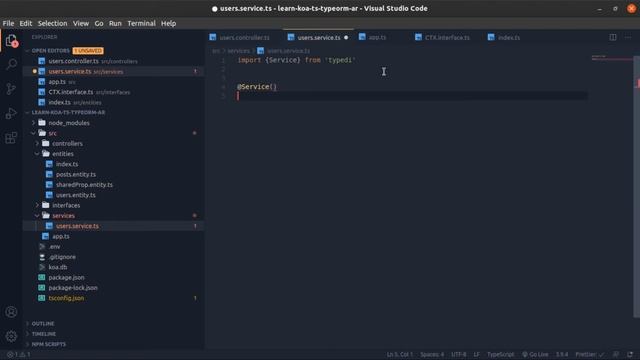
Task: Open the Manage gear icon
Action: tap(11, 336)
